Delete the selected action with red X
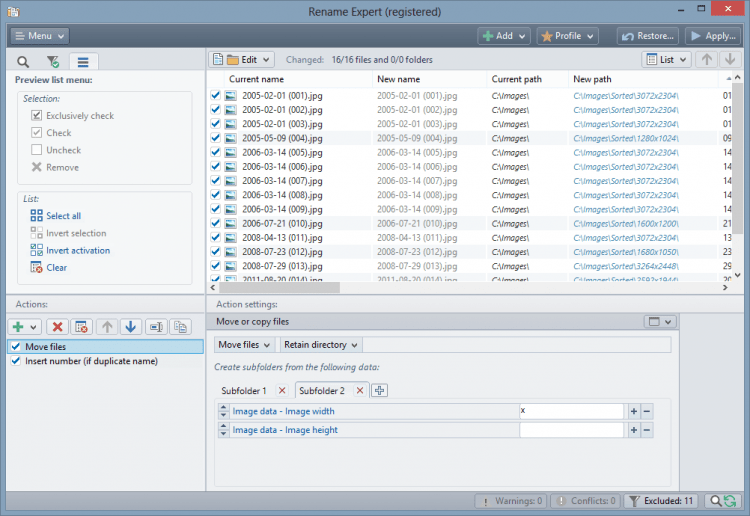Viewport: 750px width, 516px height. 57,327
